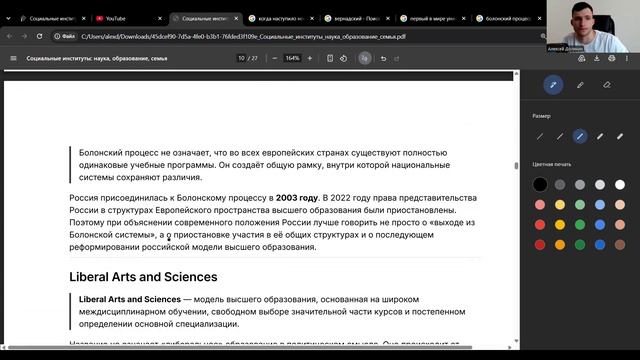Zoom out of the PDF

tap(275, 58)
